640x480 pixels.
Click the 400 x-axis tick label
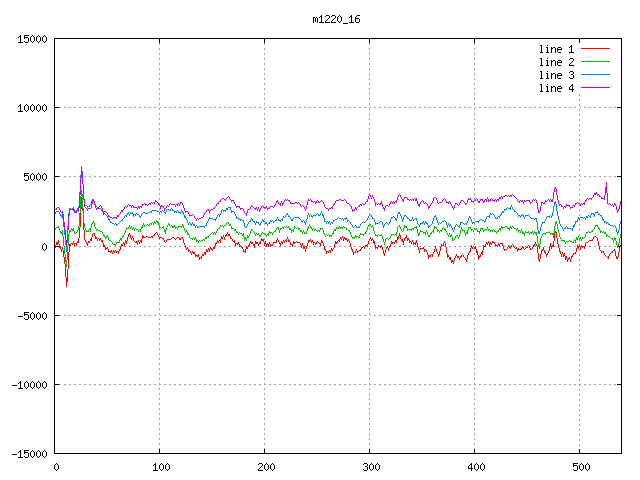tap(475, 467)
